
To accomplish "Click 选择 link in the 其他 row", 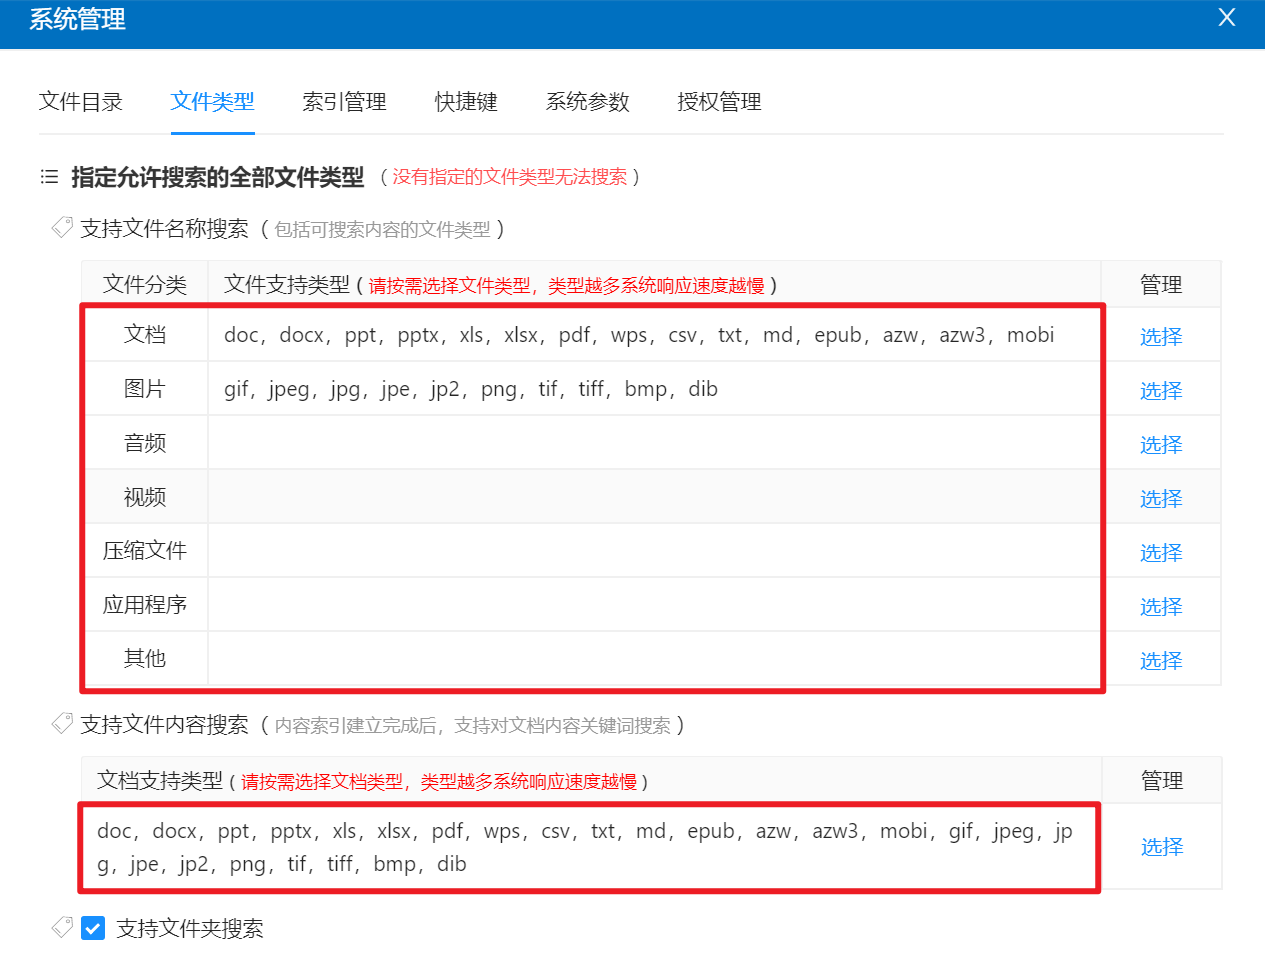I will [1161, 661].
